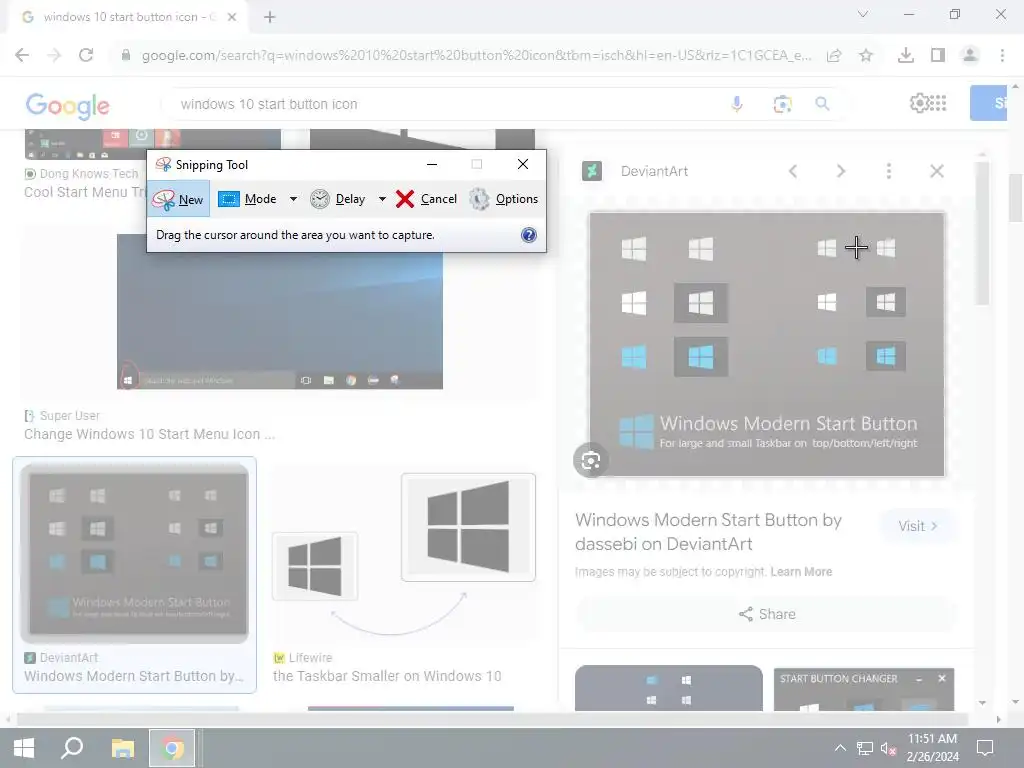Close the DeviantArt preview panel

tap(936, 171)
